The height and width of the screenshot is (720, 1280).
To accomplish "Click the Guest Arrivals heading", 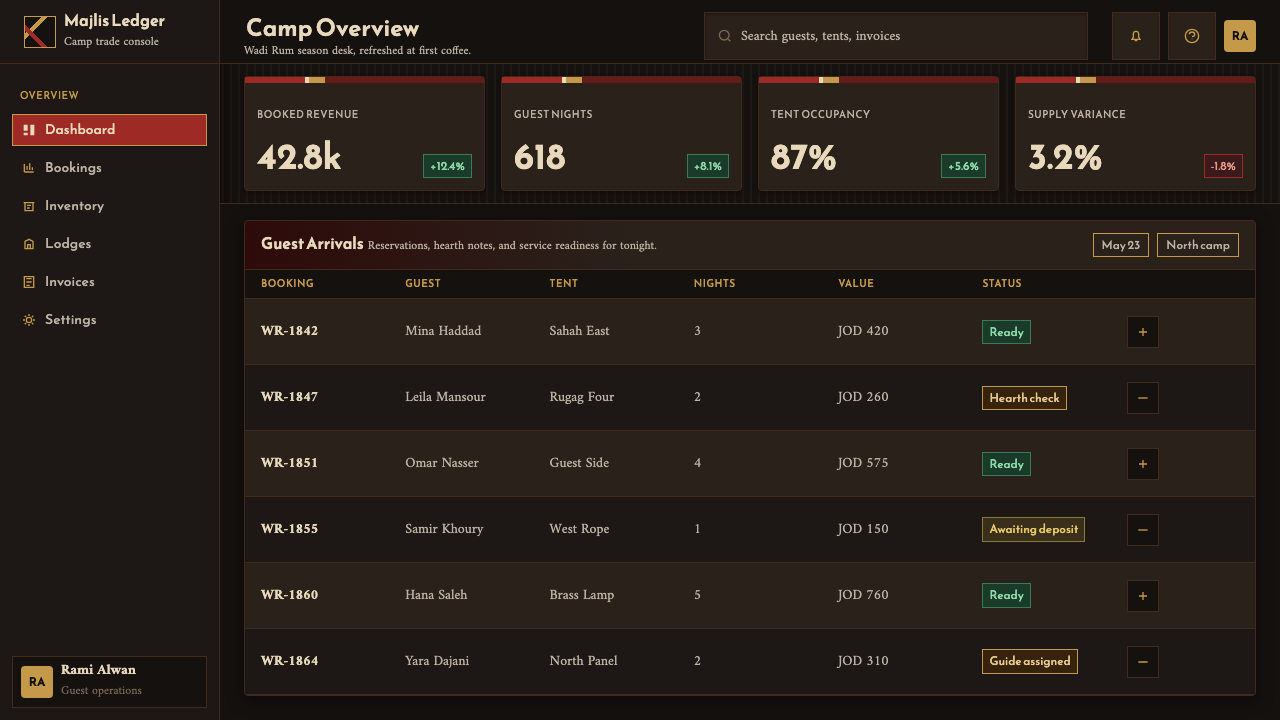I will point(312,244).
